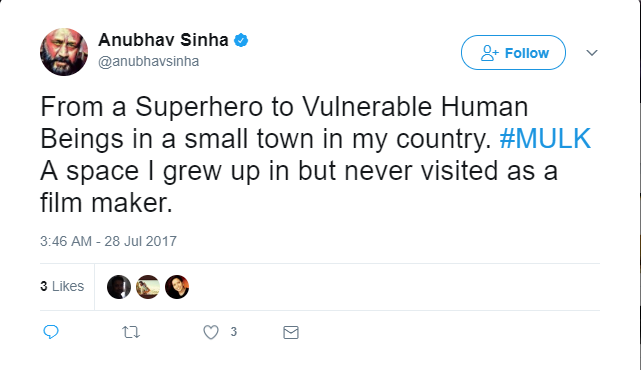Open the first liker's dark avatar
The height and width of the screenshot is (370, 641).
[119, 287]
